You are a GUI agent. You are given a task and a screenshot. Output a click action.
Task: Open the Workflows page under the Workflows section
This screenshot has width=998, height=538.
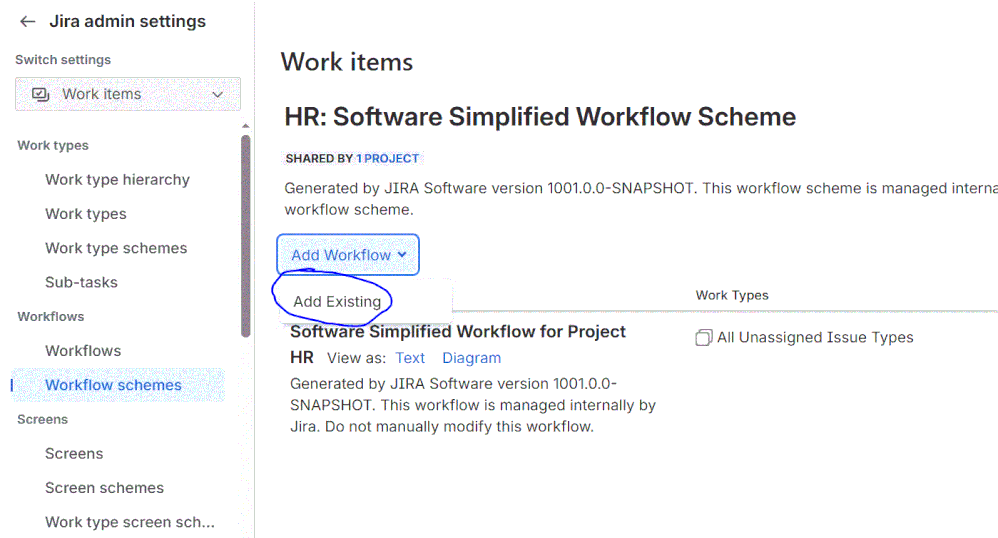(x=83, y=351)
